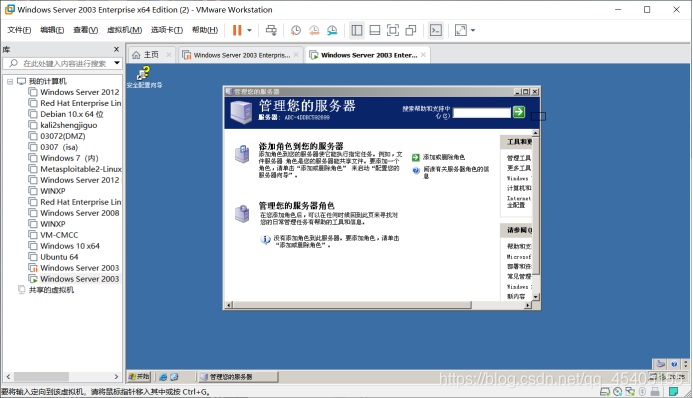Click the hard disk status icon

[605, 391]
